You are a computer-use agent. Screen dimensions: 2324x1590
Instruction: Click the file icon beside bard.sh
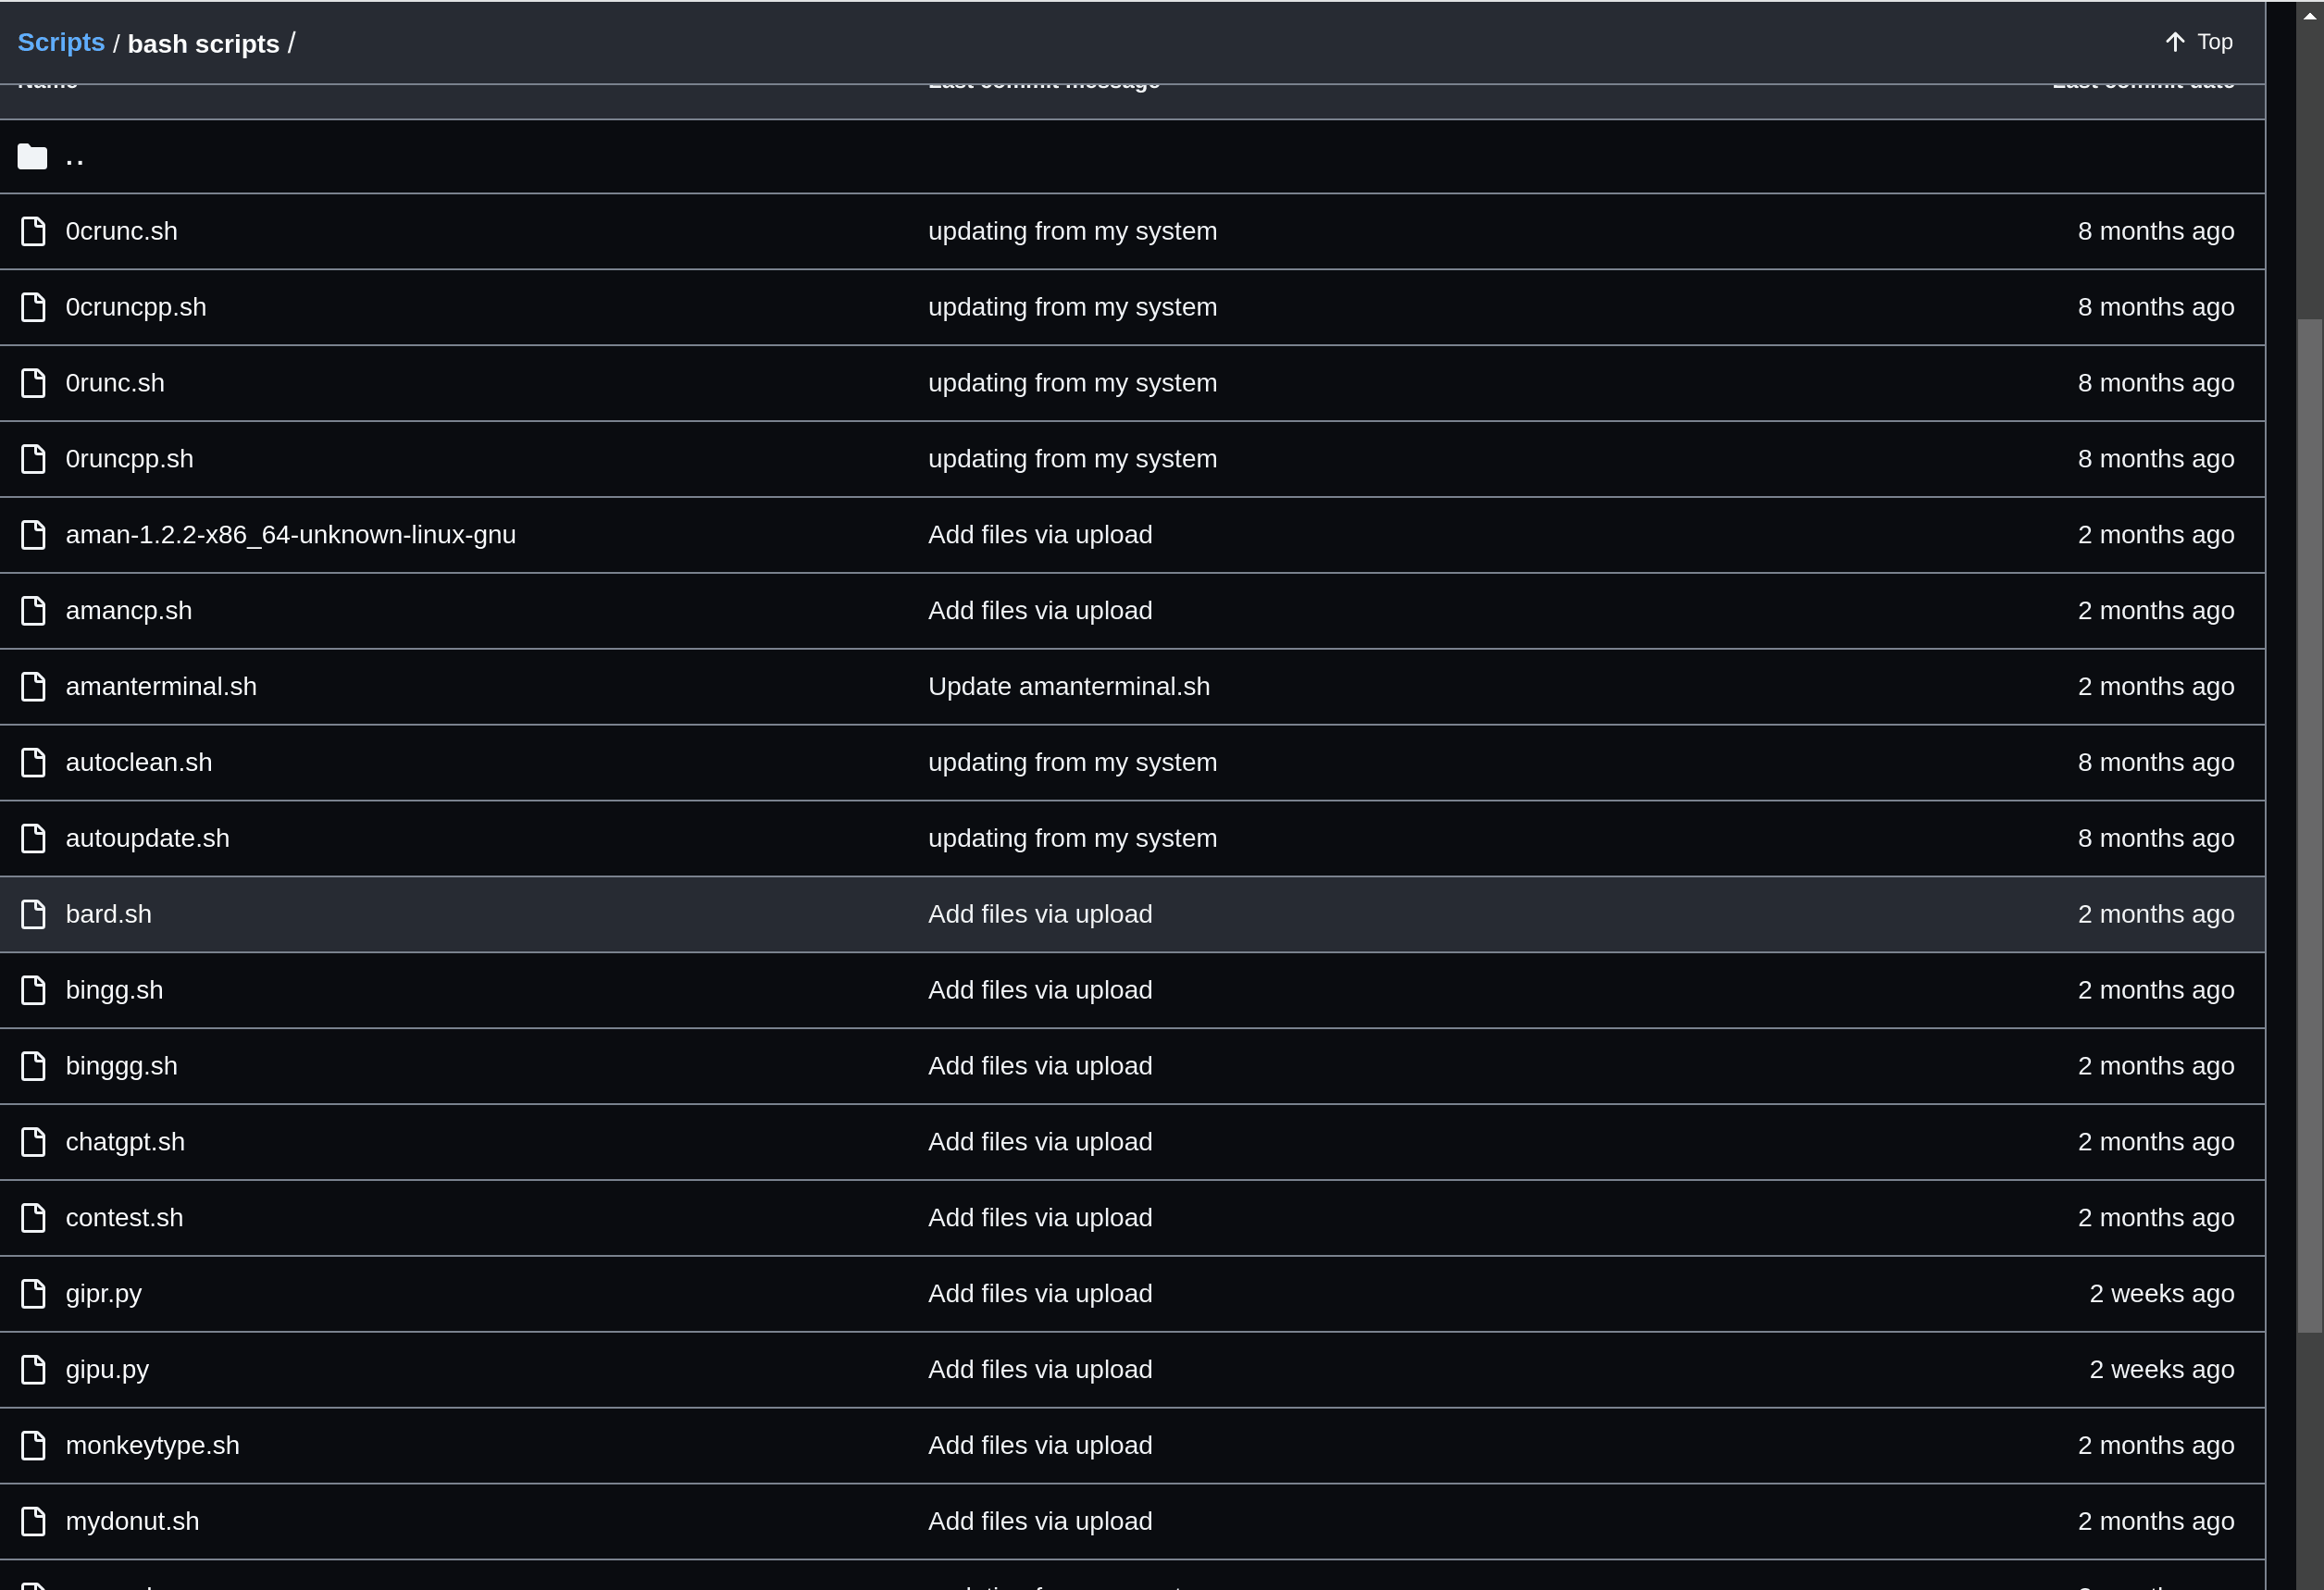pyautogui.click(x=33, y=914)
